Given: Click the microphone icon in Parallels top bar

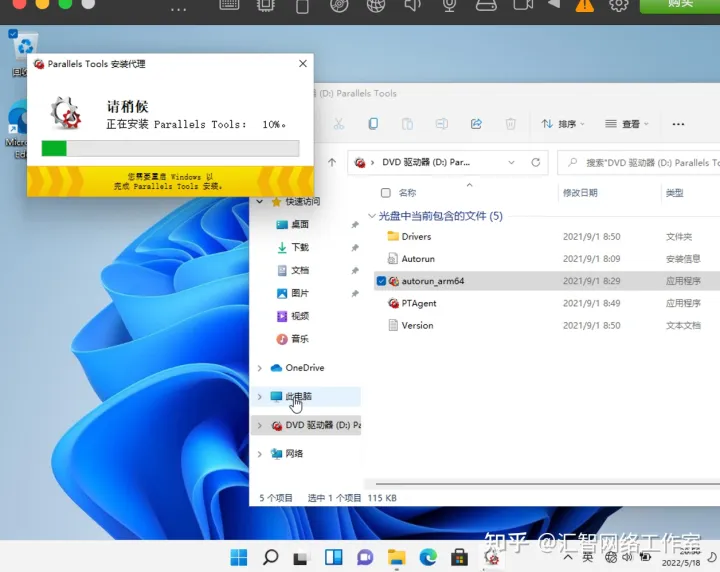Looking at the screenshot, I should 449,5.
